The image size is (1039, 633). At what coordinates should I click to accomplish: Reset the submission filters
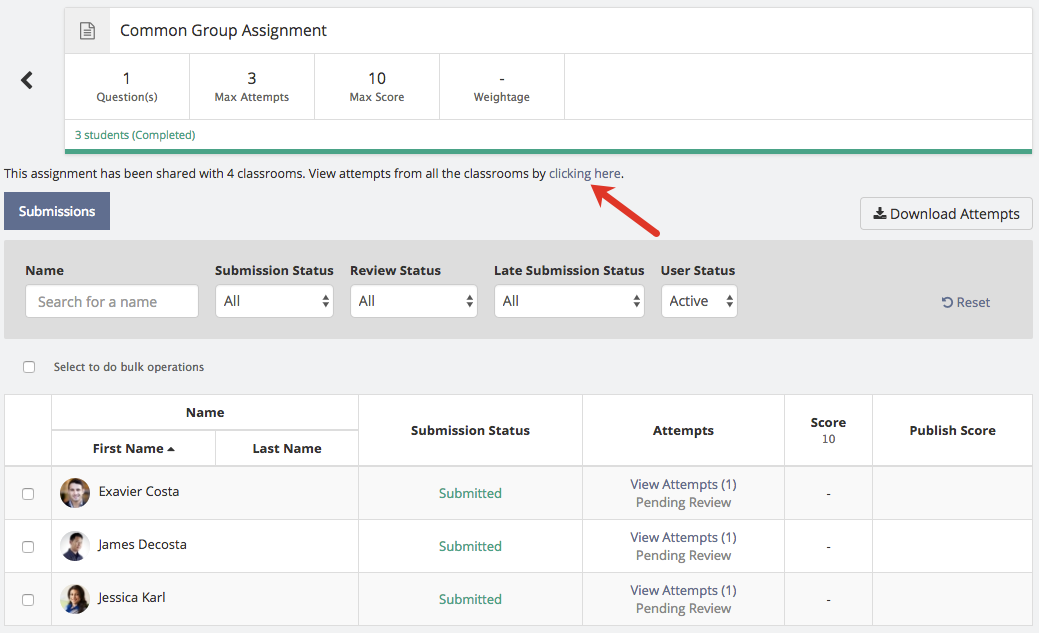966,302
